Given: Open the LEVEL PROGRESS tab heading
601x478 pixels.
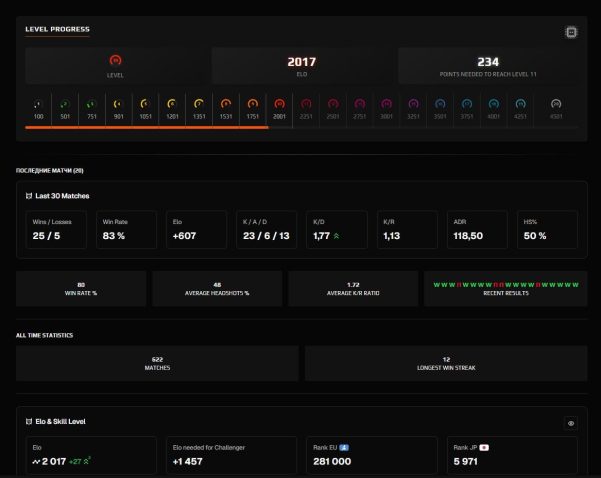Looking at the screenshot, I should (57, 28).
